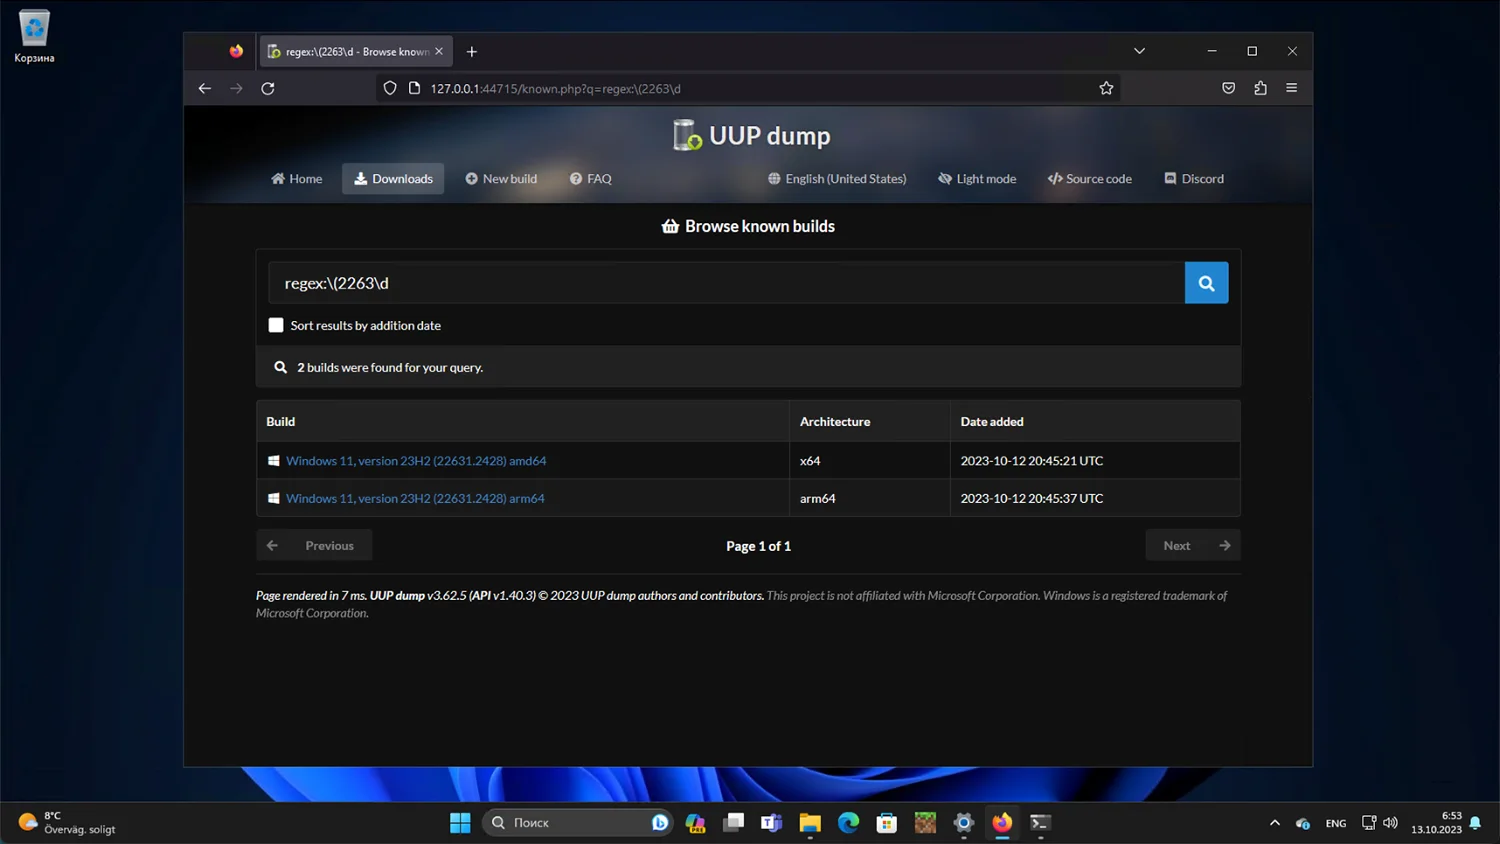Expand the list all tabs chevron
This screenshot has width=1500, height=844.
point(1139,51)
